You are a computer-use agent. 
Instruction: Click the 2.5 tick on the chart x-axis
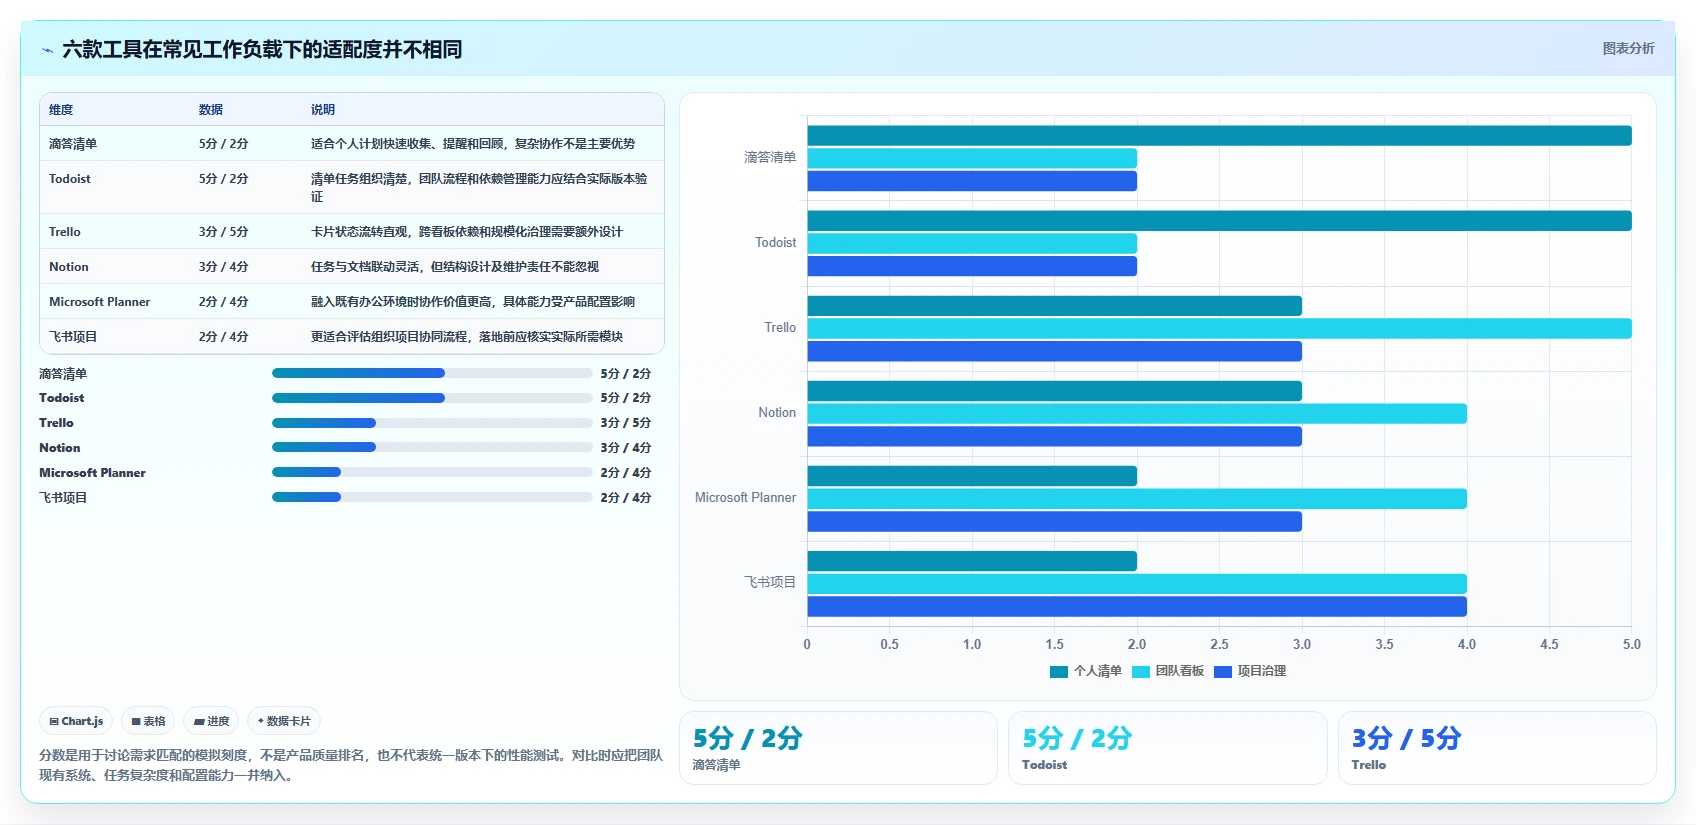pyautogui.click(x=1219, y=645)
